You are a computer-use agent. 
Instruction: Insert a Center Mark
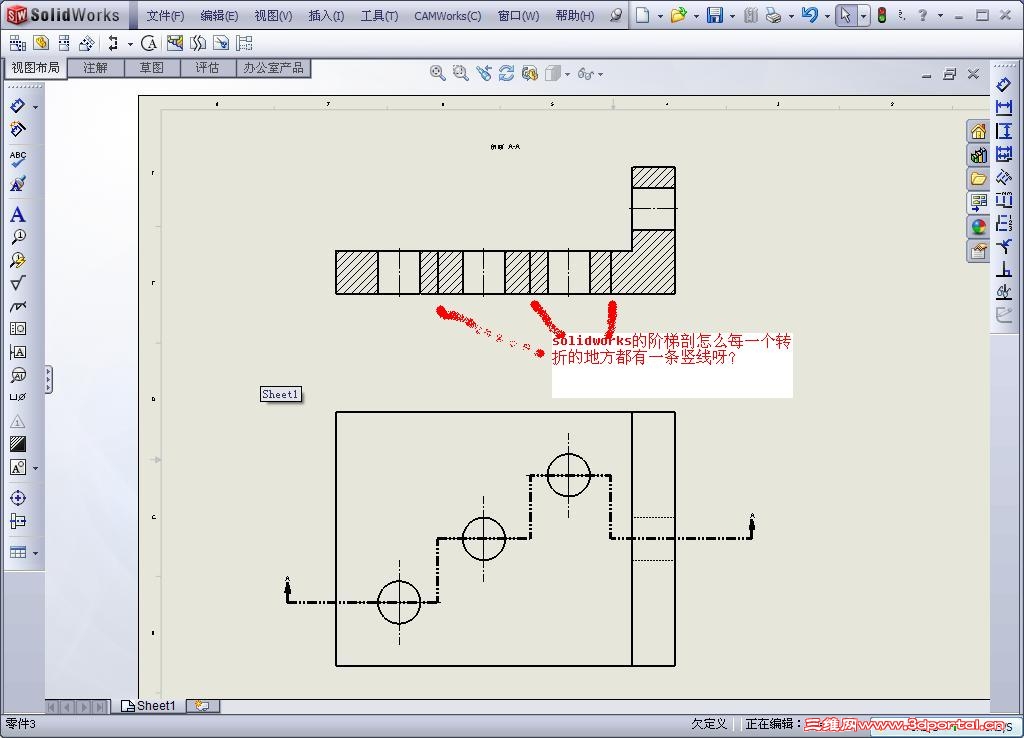(x=18, y=498)
